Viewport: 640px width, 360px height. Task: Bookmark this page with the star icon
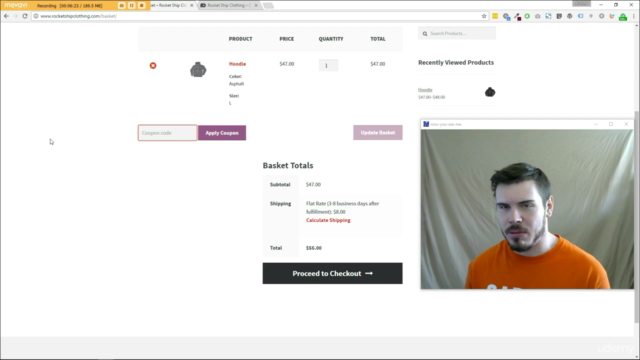[484, 16]
